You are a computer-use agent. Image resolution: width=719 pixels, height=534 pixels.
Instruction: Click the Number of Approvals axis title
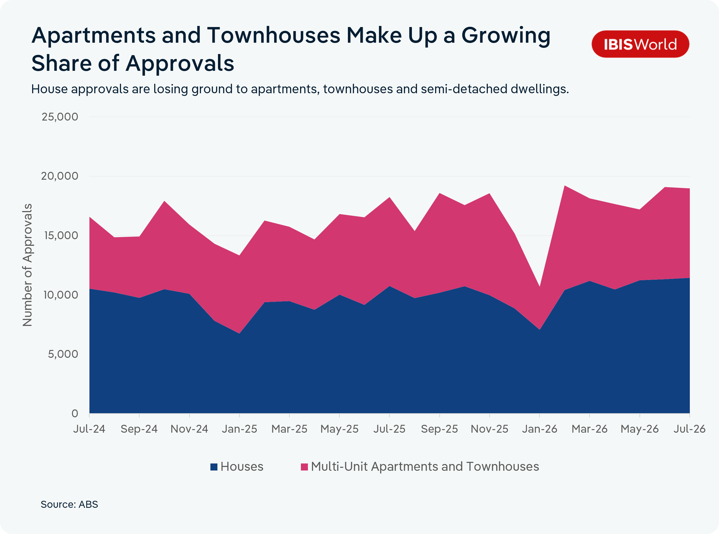[28, 265]
